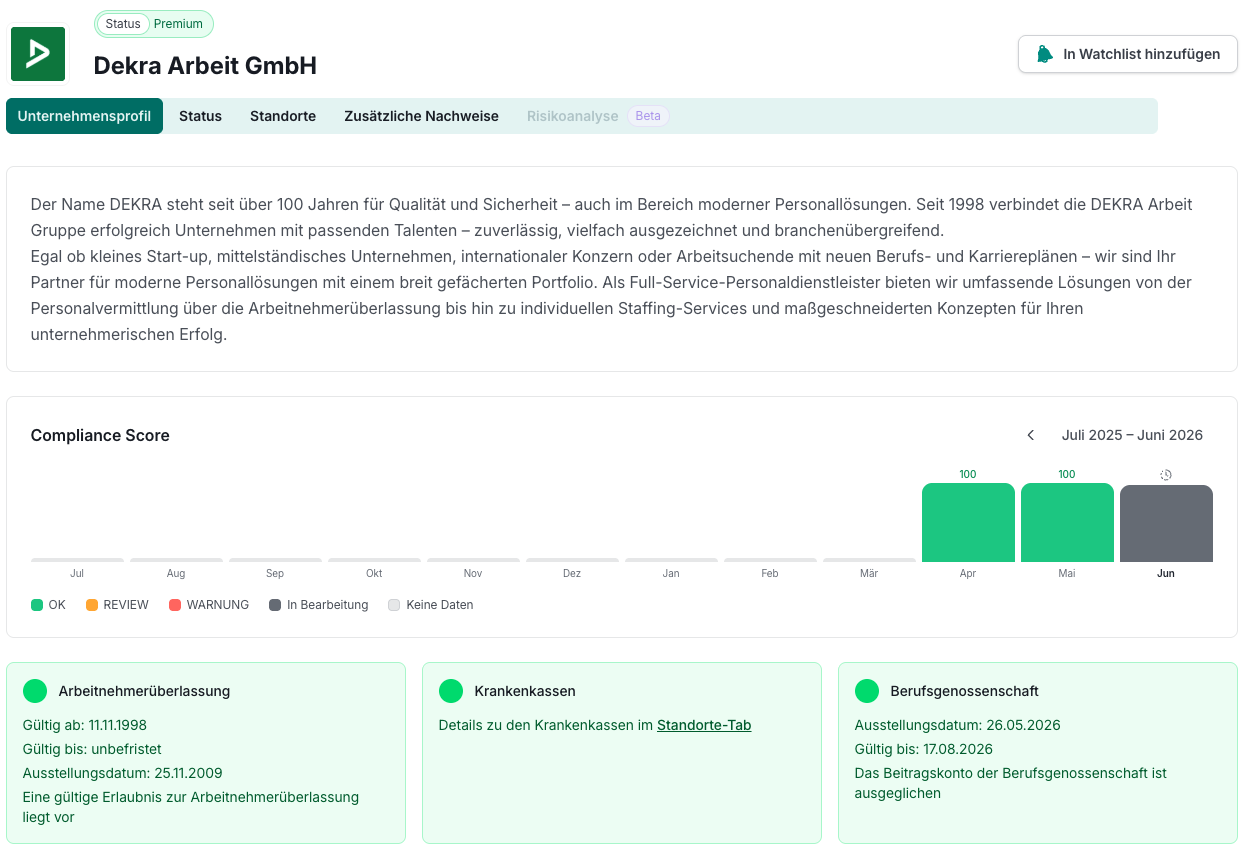Click the Beta badge next to Risikoanalyse

click(648, 116)
